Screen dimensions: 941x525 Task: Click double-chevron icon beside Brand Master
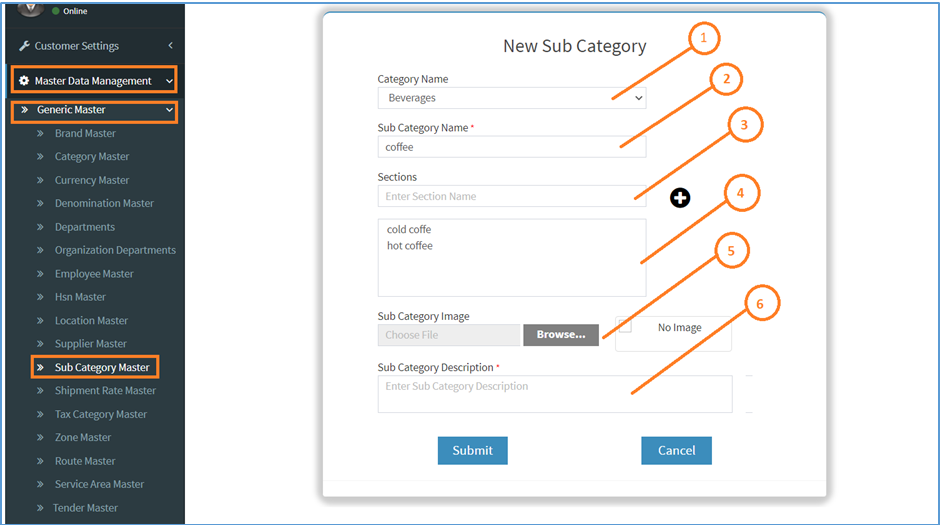(x=40, y=133)
